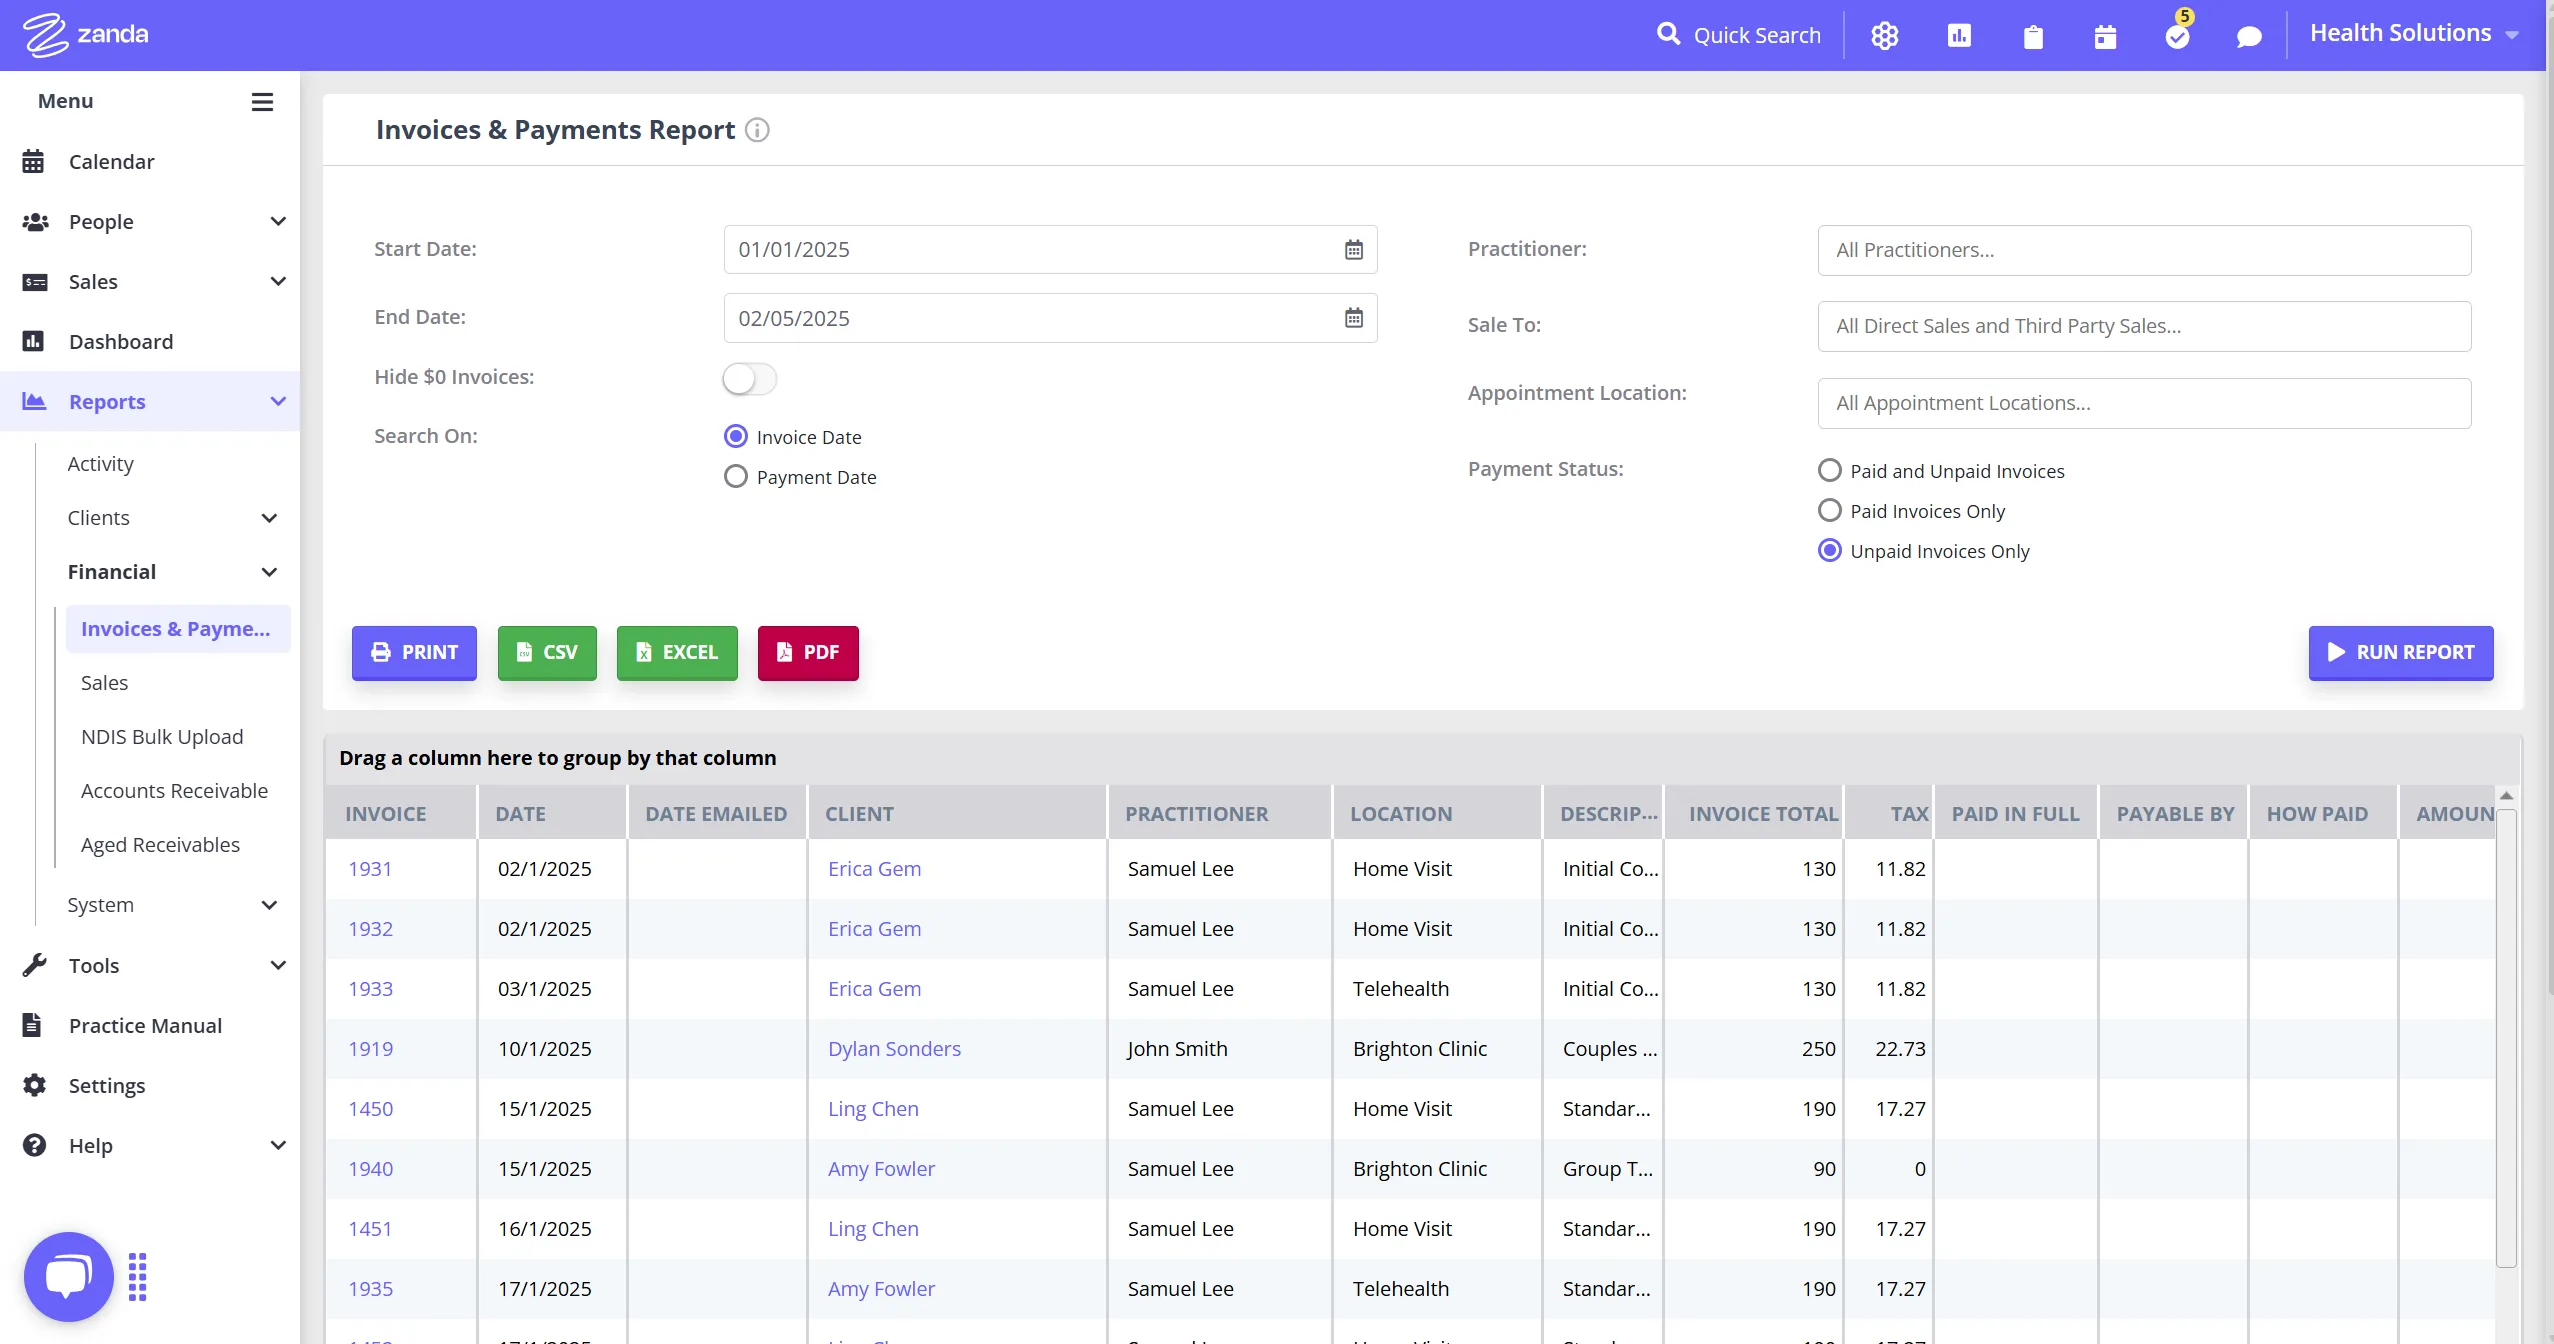The height and width of the screenshot is (1344, 2554).
Task: Open the apps grid icon in header
Action: tap(1884, 36)
